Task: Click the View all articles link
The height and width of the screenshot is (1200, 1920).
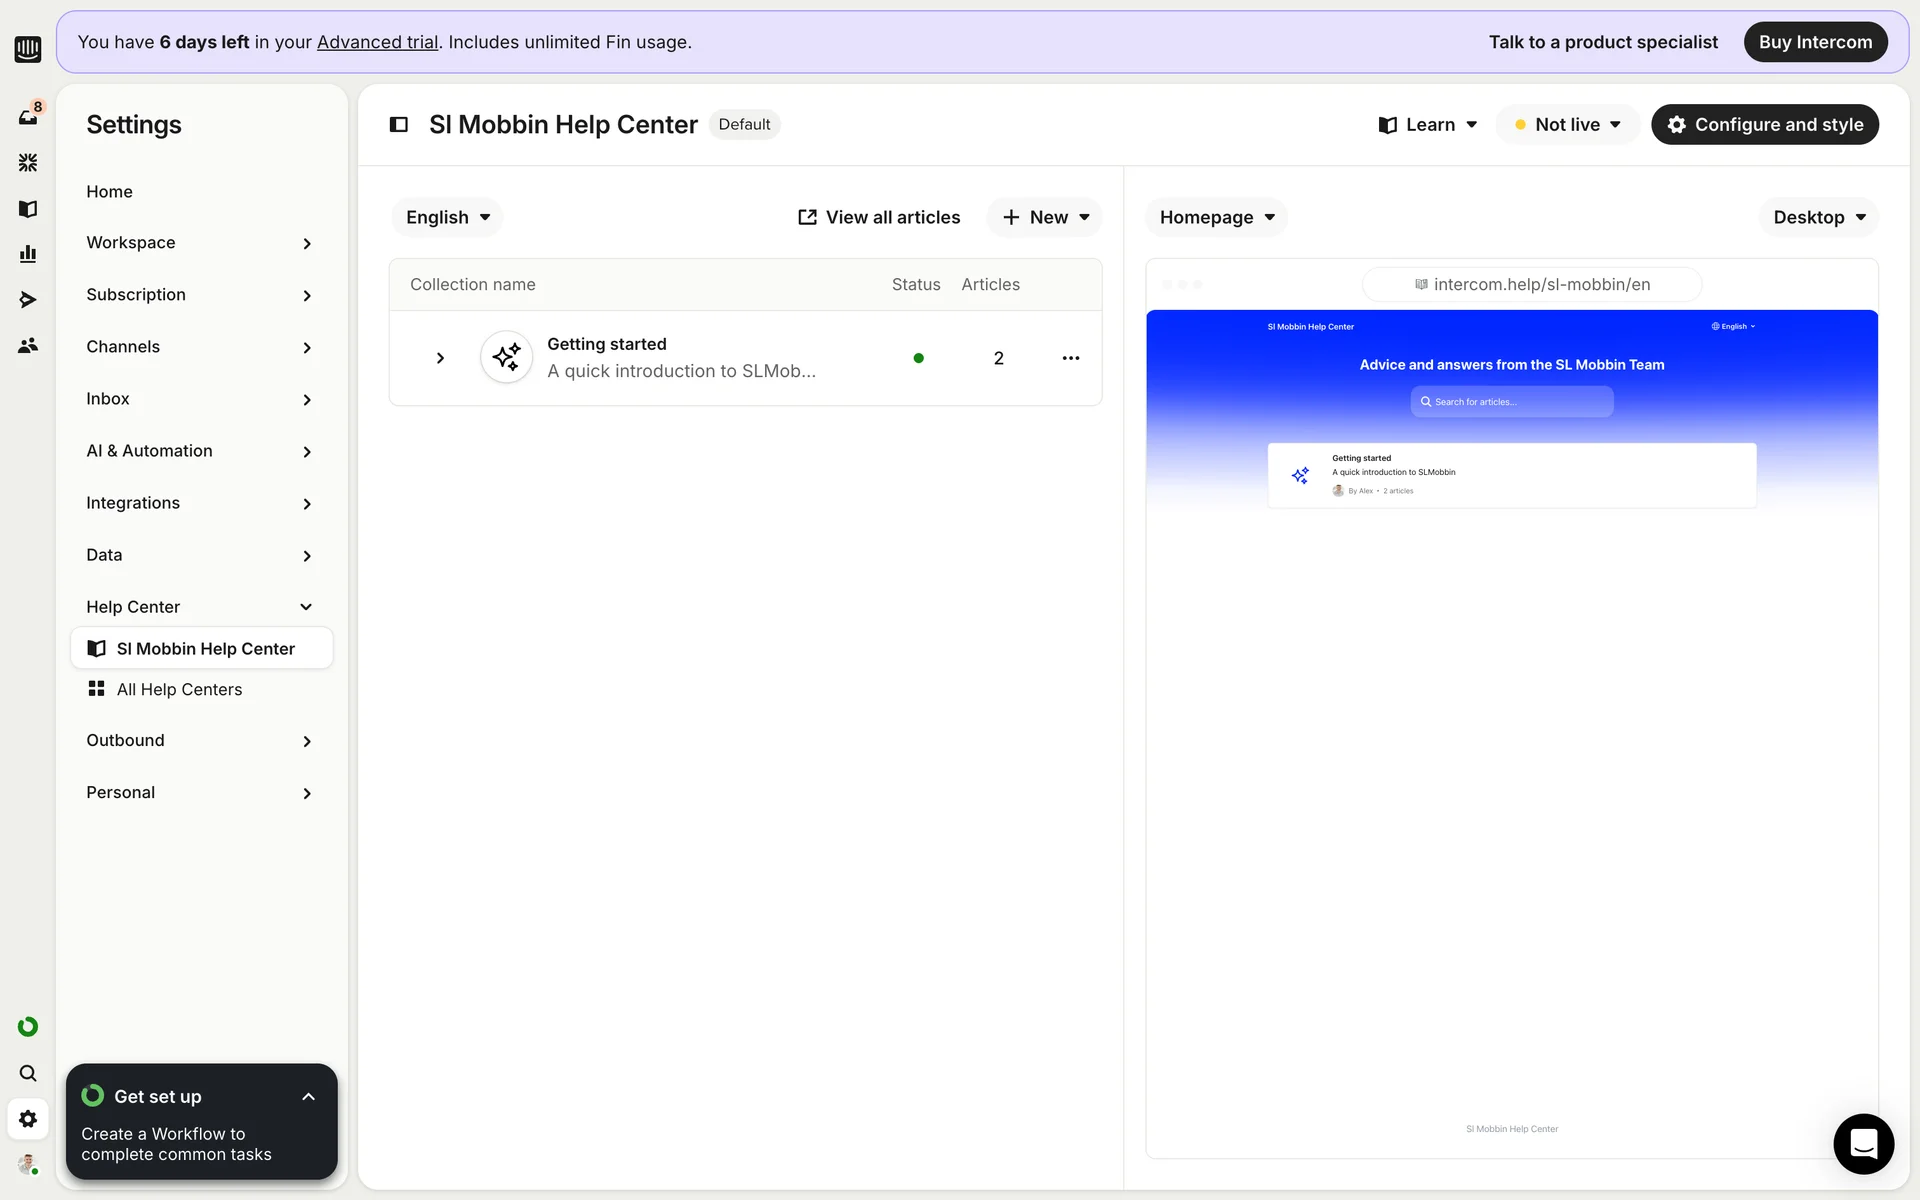Action: click(879, 217)
